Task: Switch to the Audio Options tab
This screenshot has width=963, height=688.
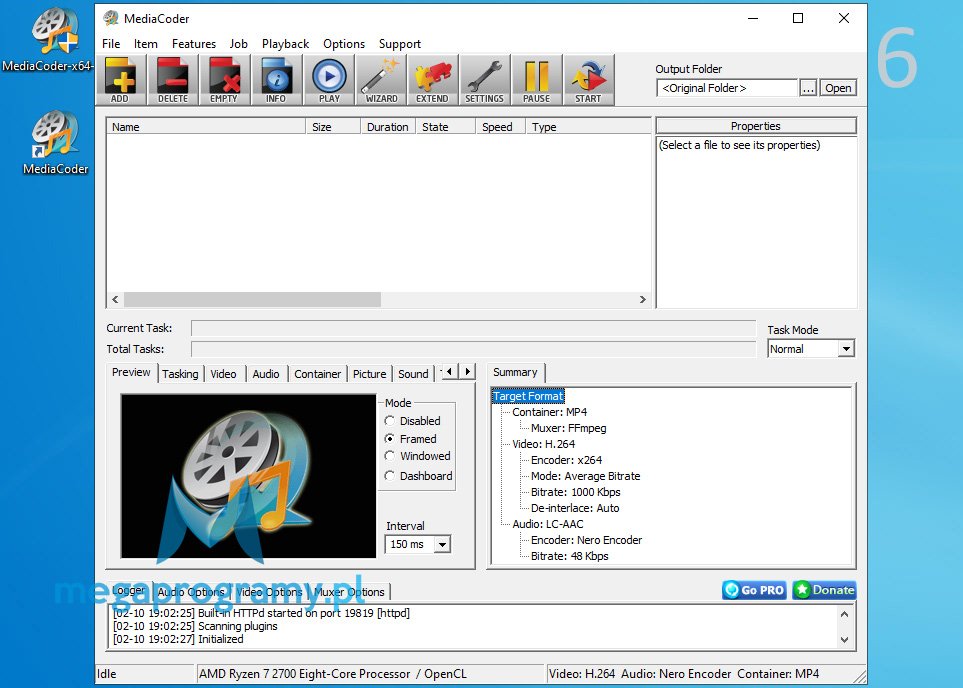Action: [x=190, y=592]
